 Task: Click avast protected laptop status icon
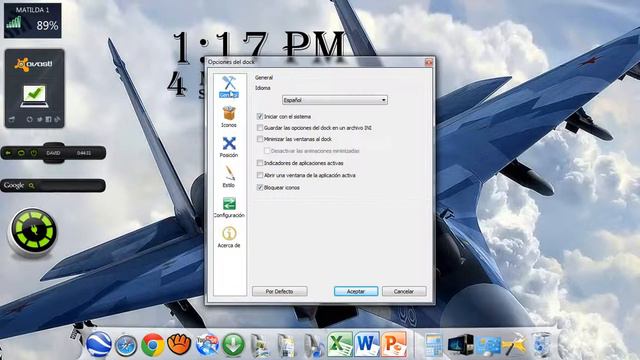34,97
